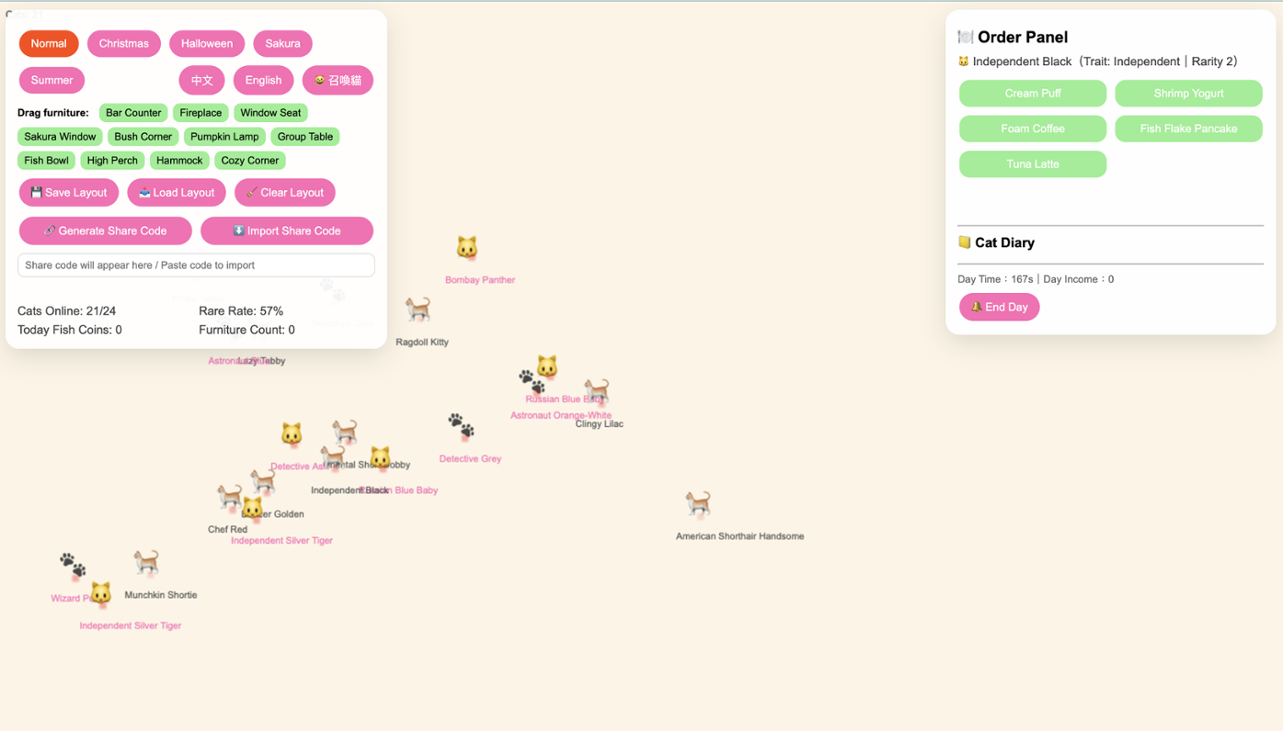Select the American Shorthair Handsome cat
This screenshot has width=1283, height=731.
pyautogui.click(x=698, y=504)
